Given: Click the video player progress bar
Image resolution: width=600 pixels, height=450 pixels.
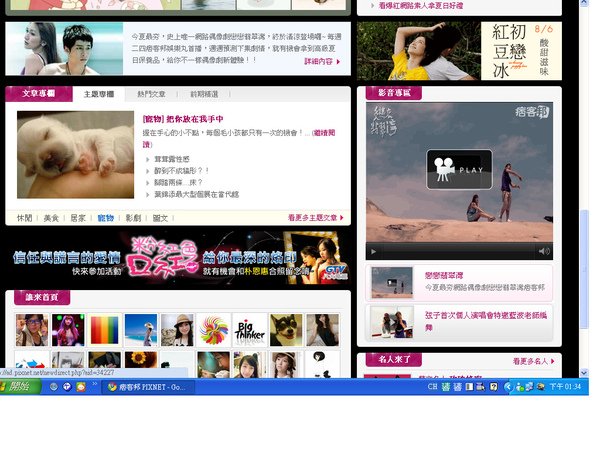Looking at the screenshot, I should pos(458,251).
